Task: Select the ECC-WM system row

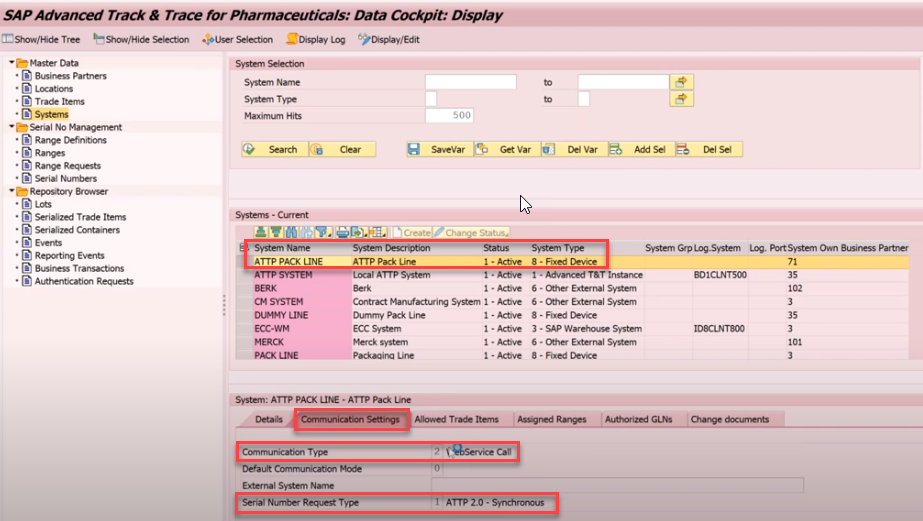Action: tap(572, 328)
